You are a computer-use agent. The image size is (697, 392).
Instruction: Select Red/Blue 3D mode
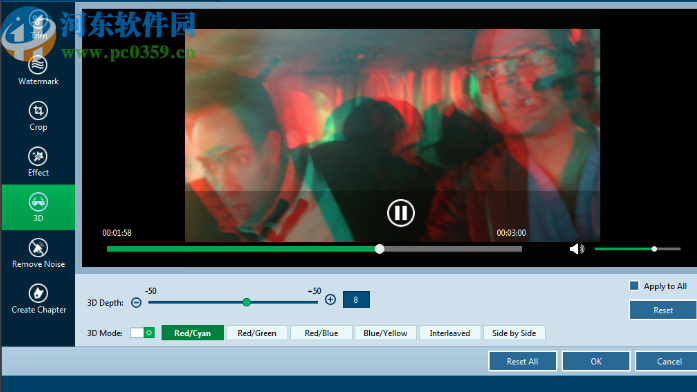click(x=321, y=333)
